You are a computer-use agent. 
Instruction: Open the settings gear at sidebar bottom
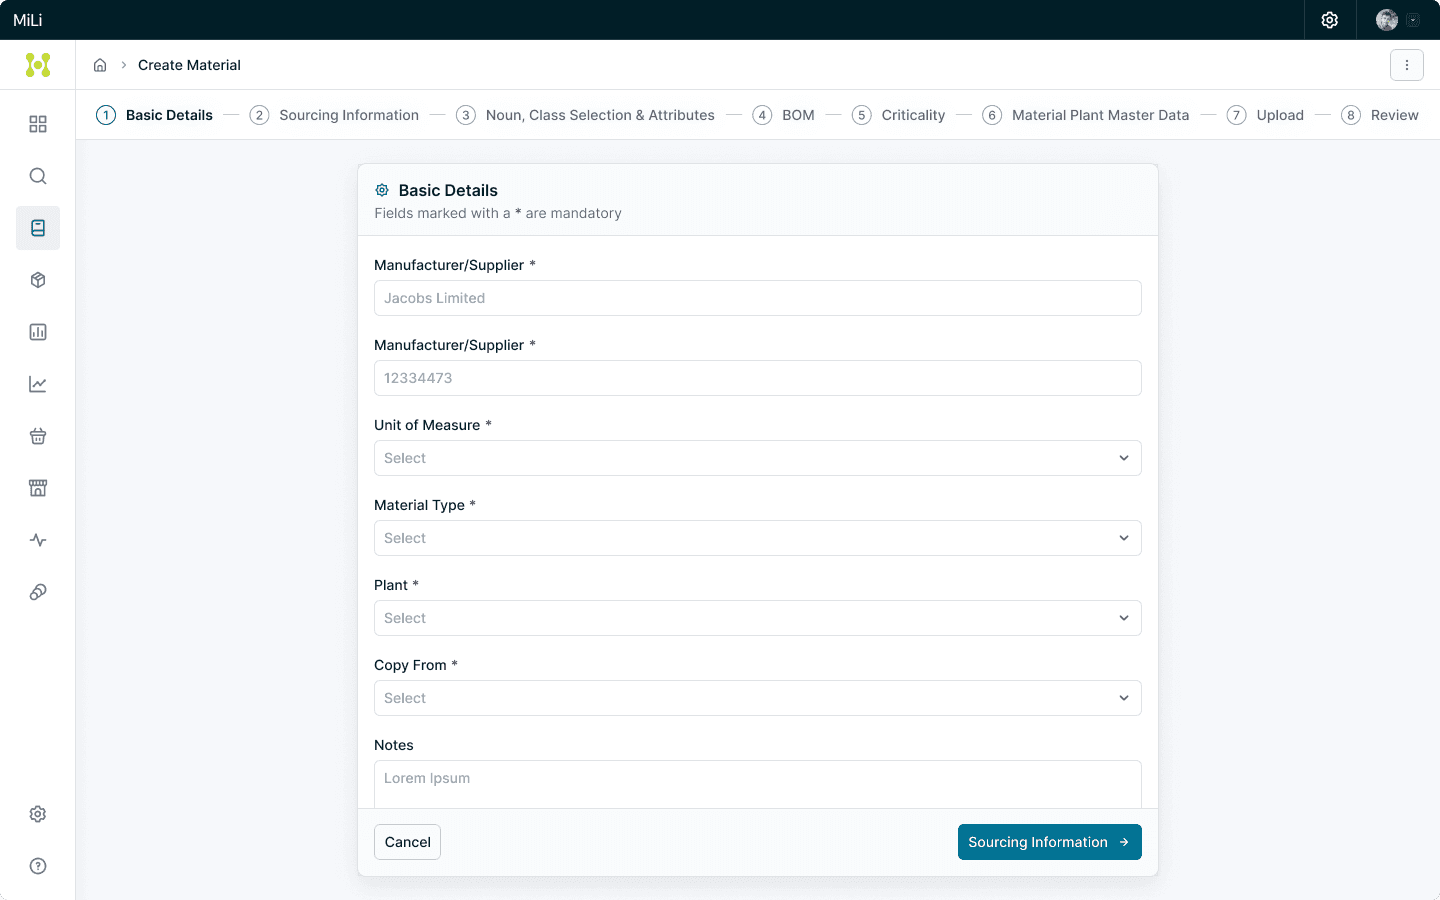[x=38, y=814]
